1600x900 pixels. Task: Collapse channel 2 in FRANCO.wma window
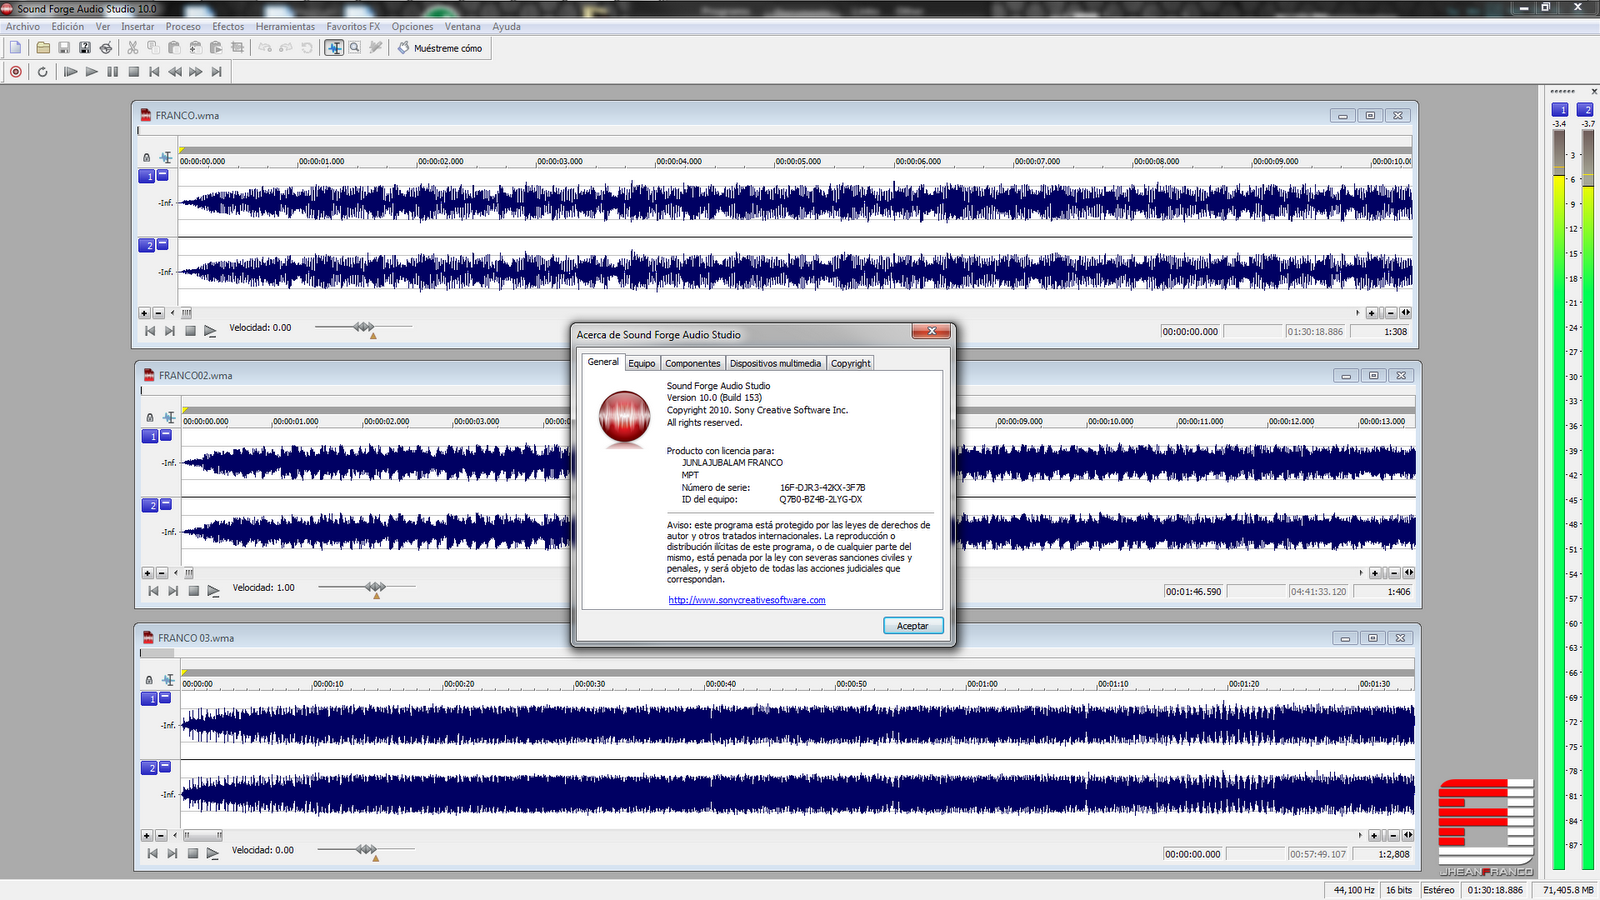coord(163,244)
